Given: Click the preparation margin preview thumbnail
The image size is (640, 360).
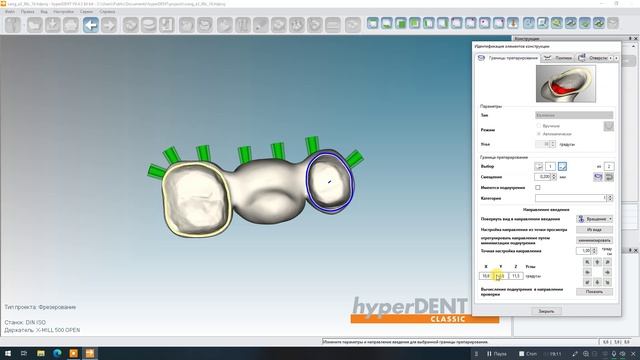Looking at the screenshot, I should tap(565, 84).
